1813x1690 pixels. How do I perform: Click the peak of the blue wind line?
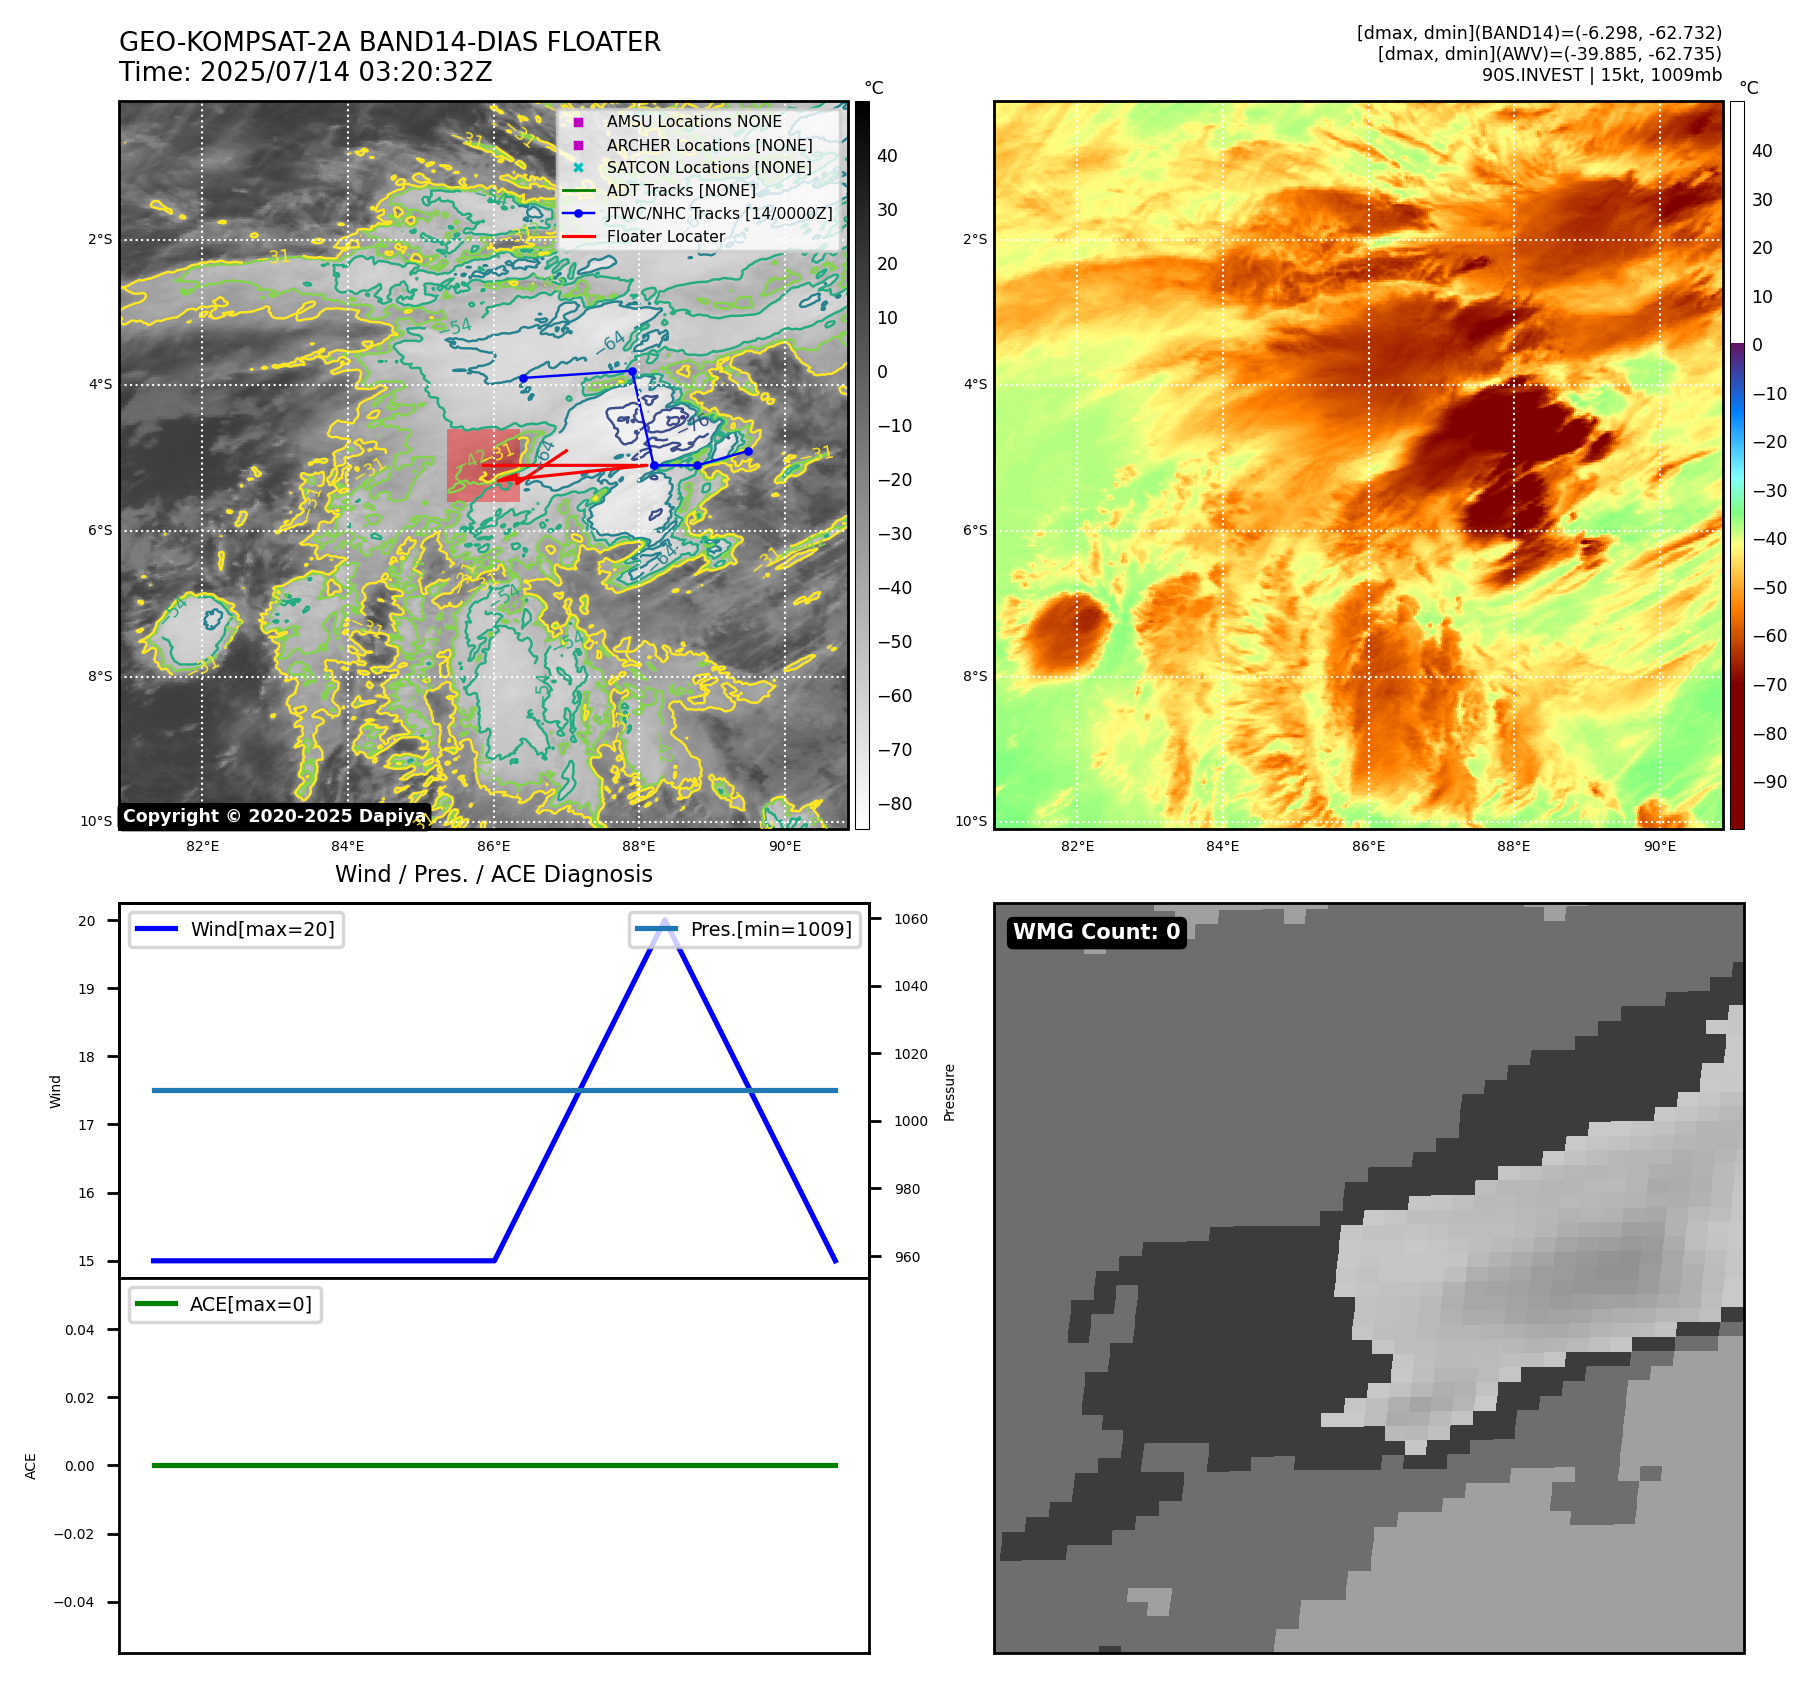665,921
